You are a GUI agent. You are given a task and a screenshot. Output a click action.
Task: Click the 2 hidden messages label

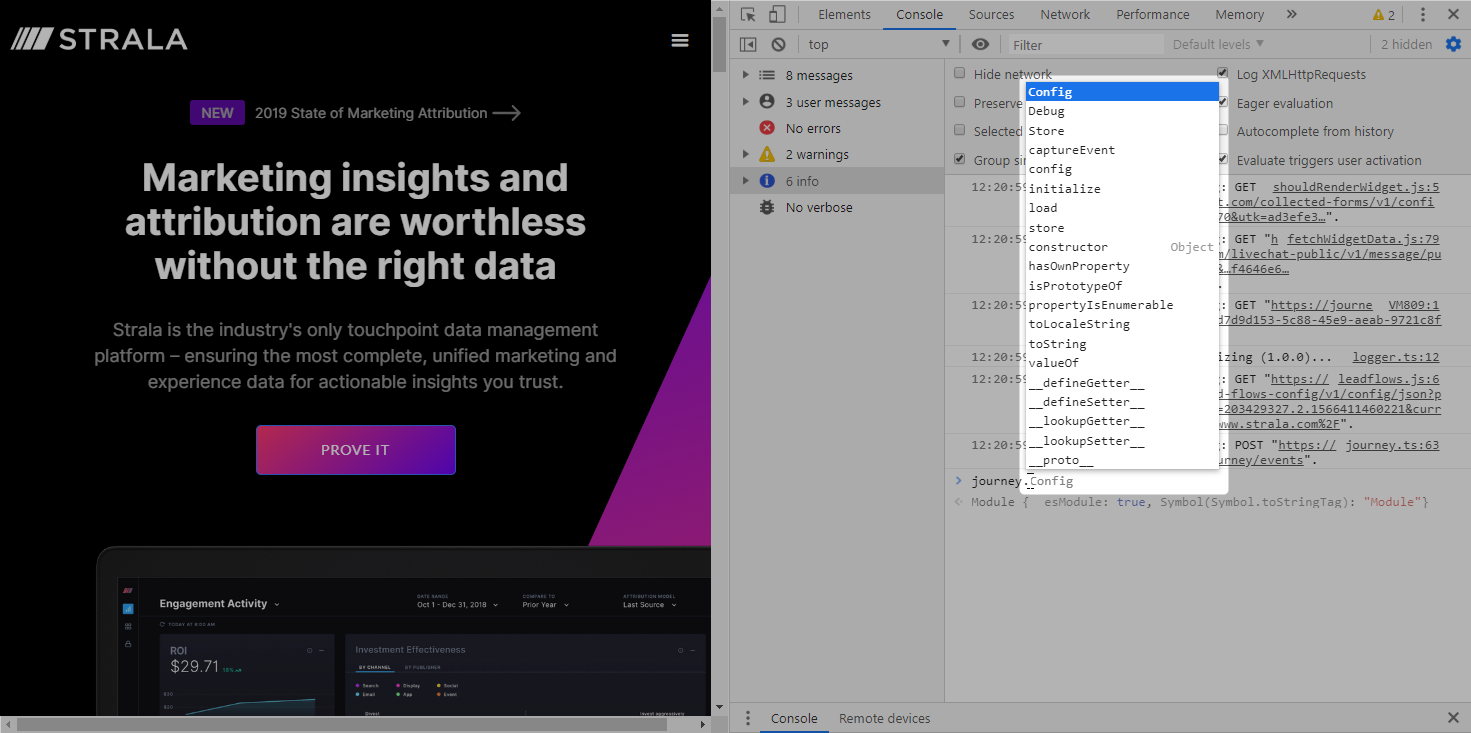coord(1406,44)
